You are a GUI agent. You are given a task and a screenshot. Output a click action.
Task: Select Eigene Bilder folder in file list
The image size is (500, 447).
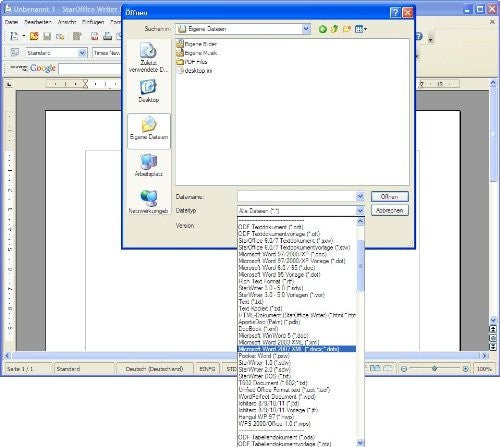pos(197,44)
